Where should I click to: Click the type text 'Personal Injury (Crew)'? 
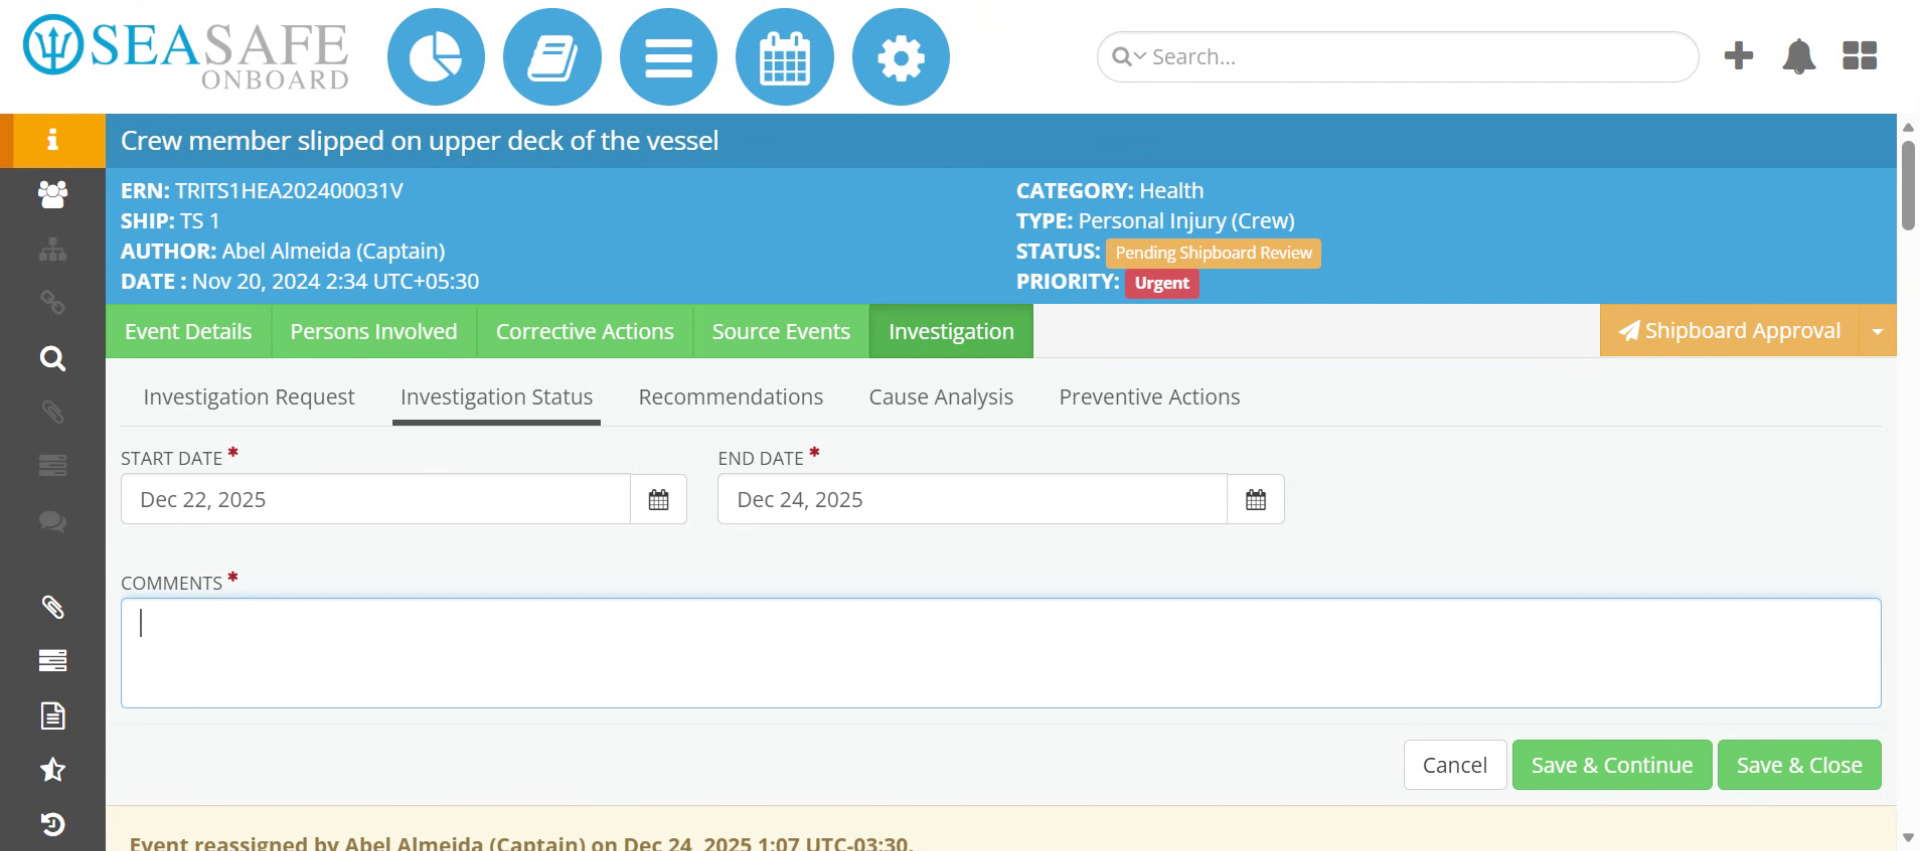[1186, 221]
